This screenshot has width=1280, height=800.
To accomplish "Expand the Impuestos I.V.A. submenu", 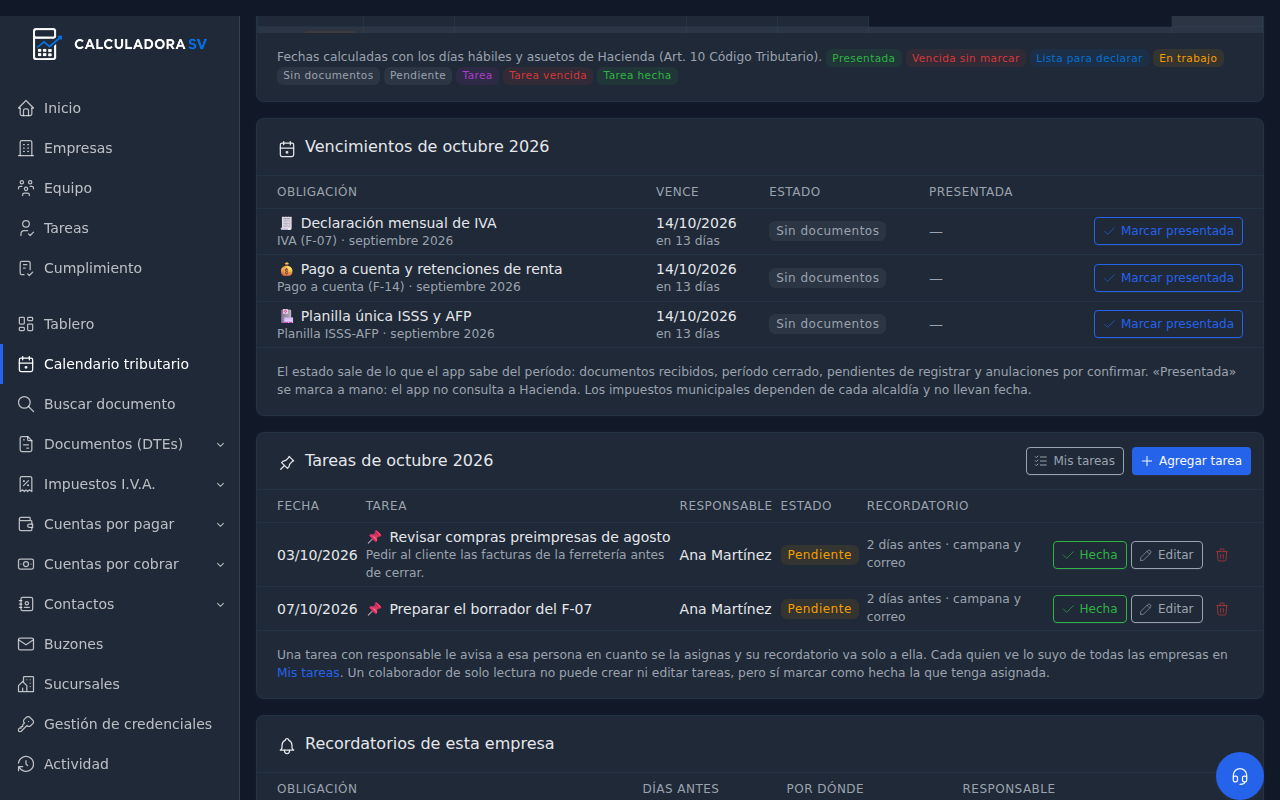I will coord(221,484).
